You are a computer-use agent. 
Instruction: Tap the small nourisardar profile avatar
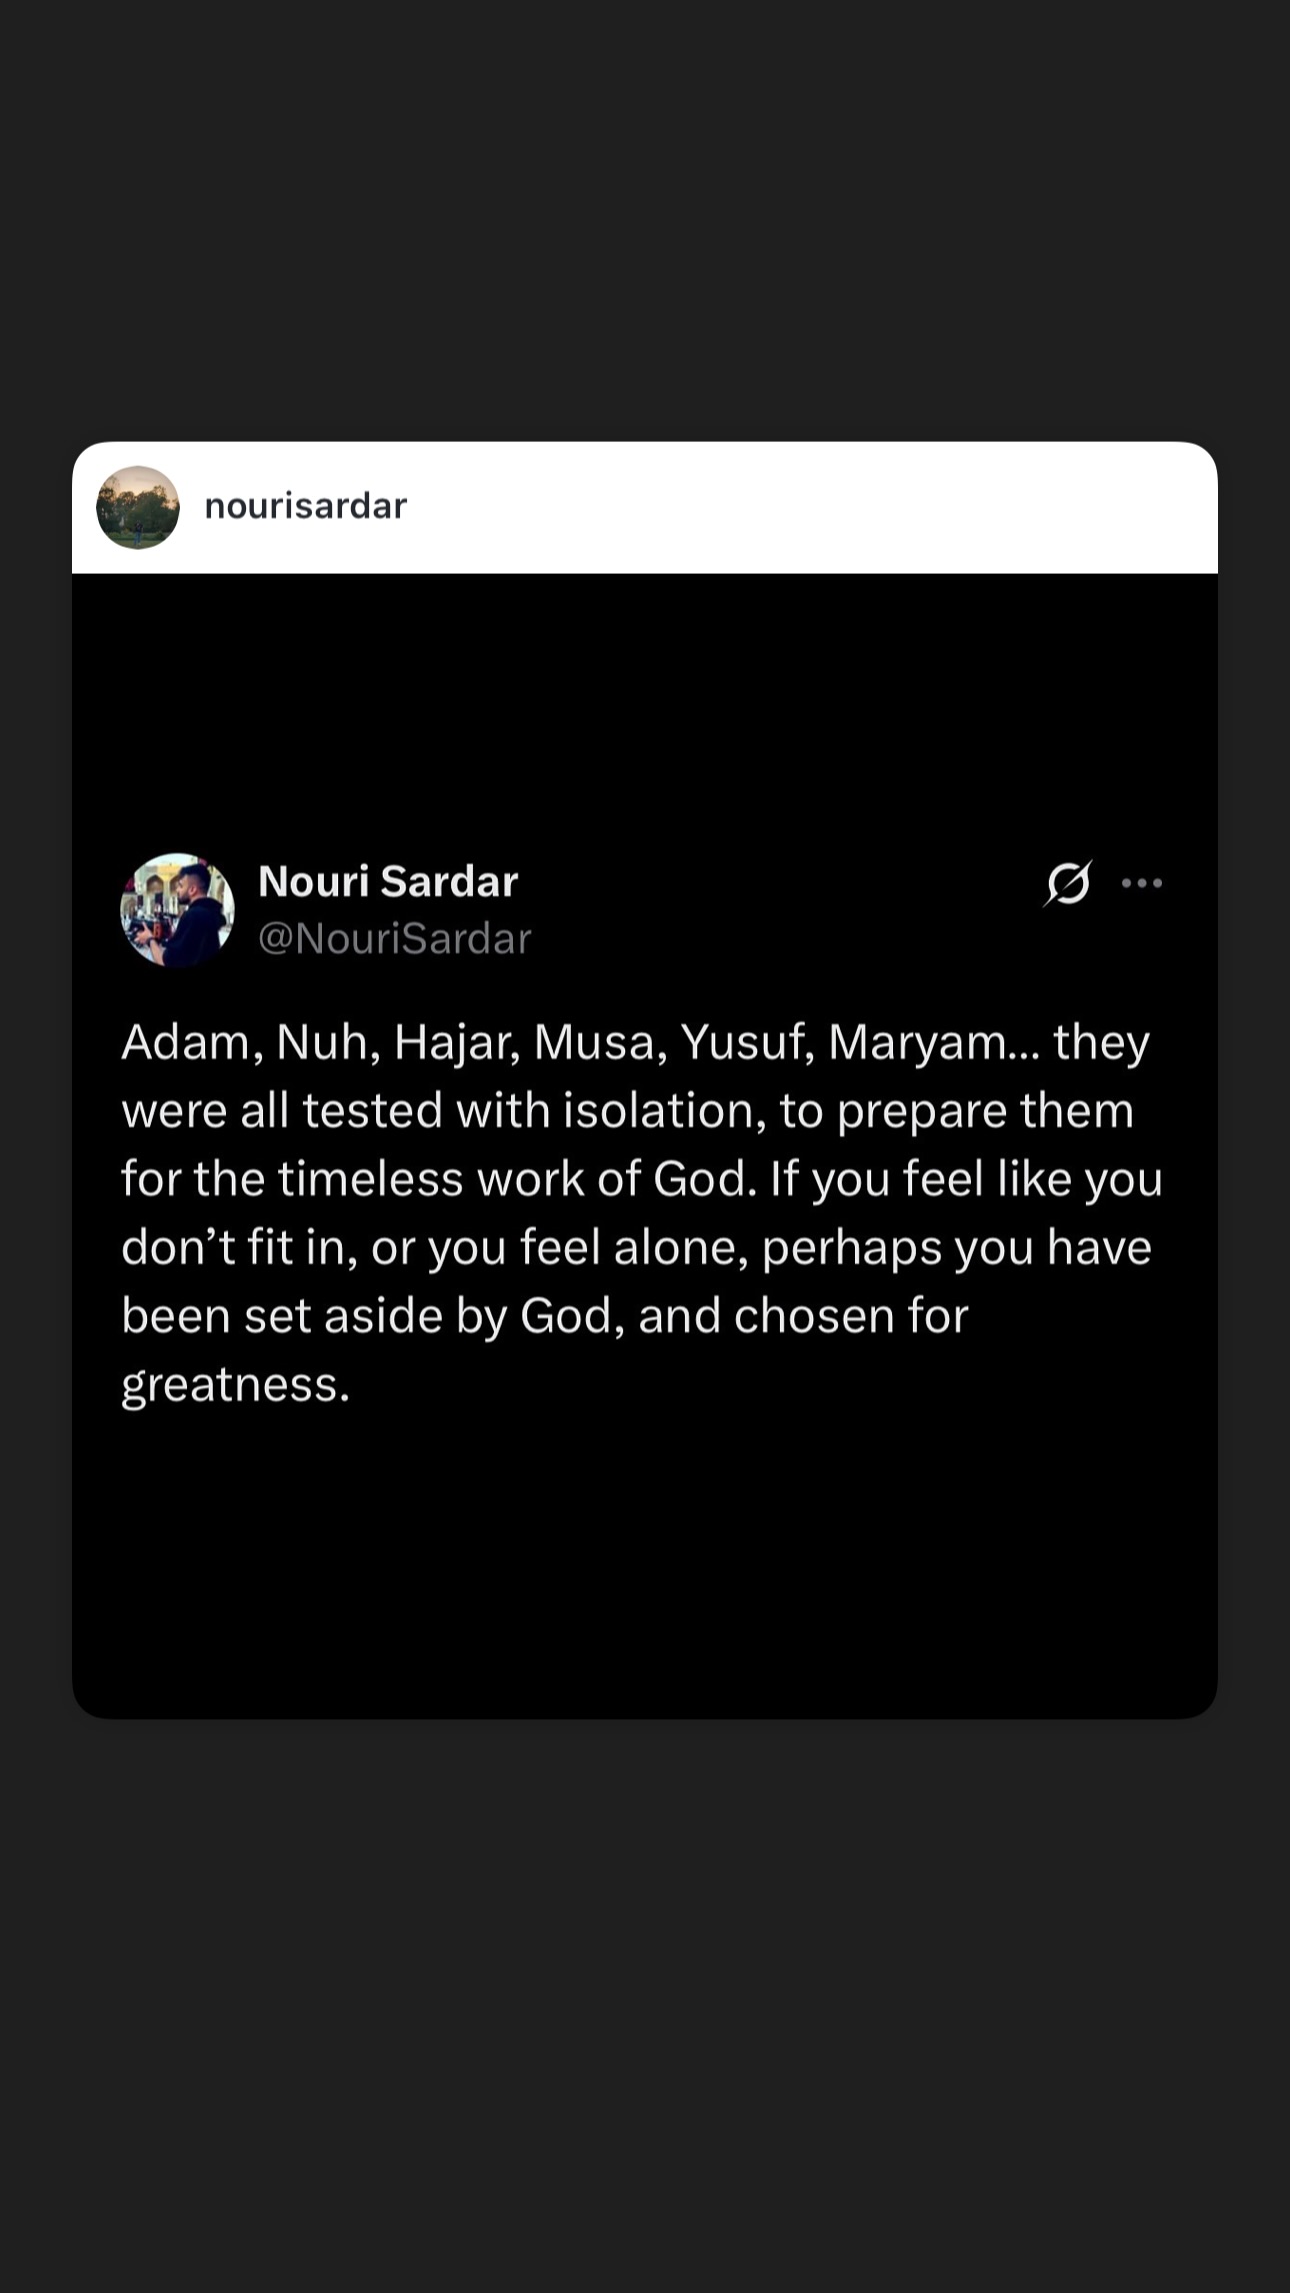click(x=138, y=507)
